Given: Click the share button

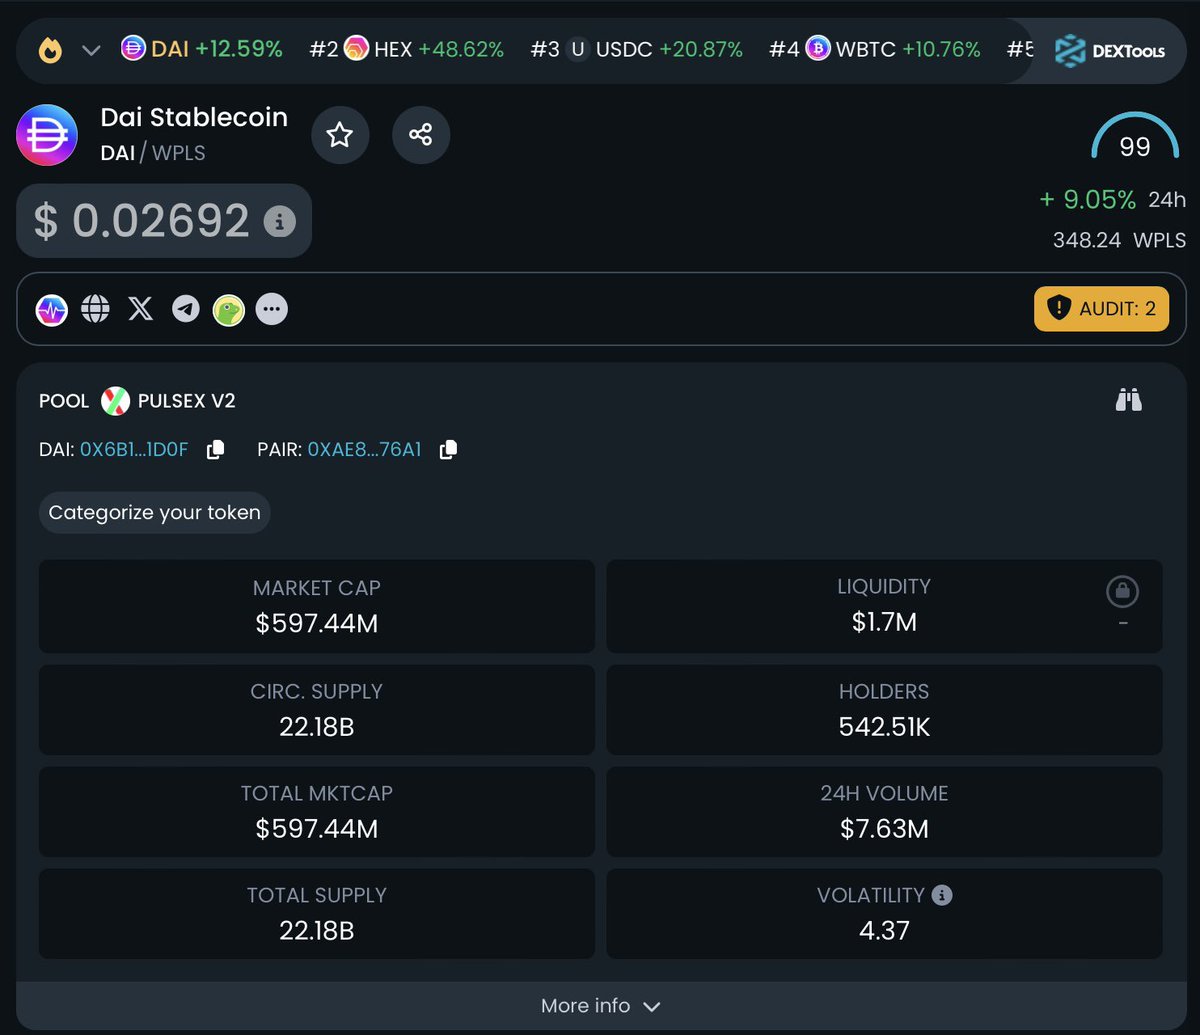Looking at the screenshot, I should (x=421, y=135).
